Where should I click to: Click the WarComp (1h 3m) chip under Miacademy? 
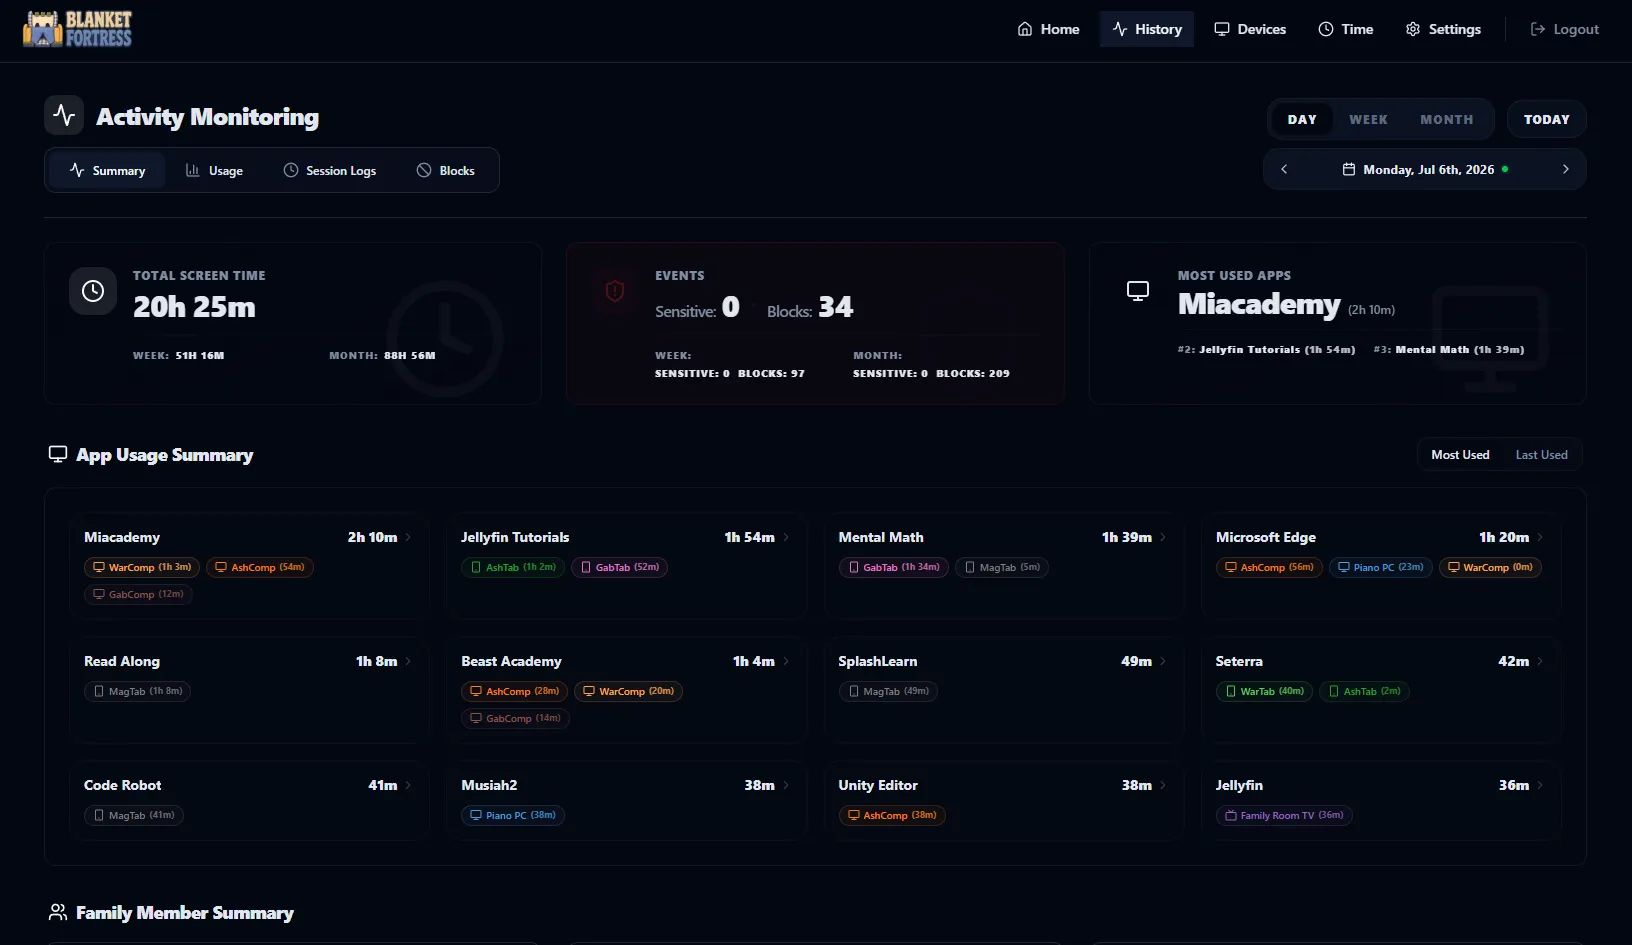click(x=142, y=567)
